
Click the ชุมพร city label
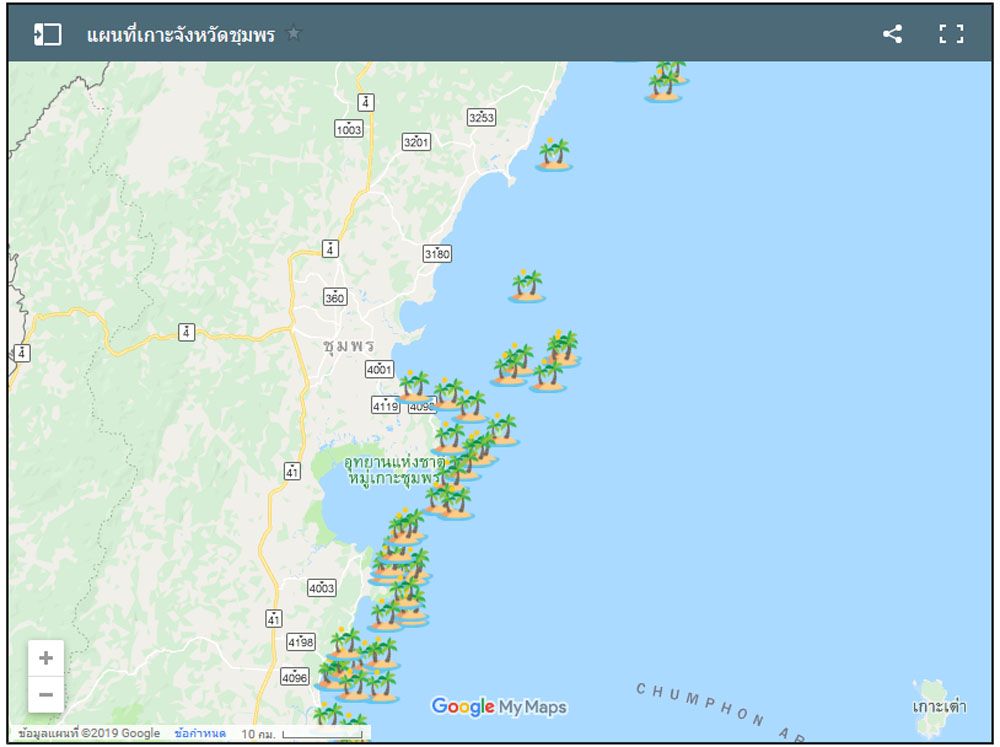pos(348,345)
